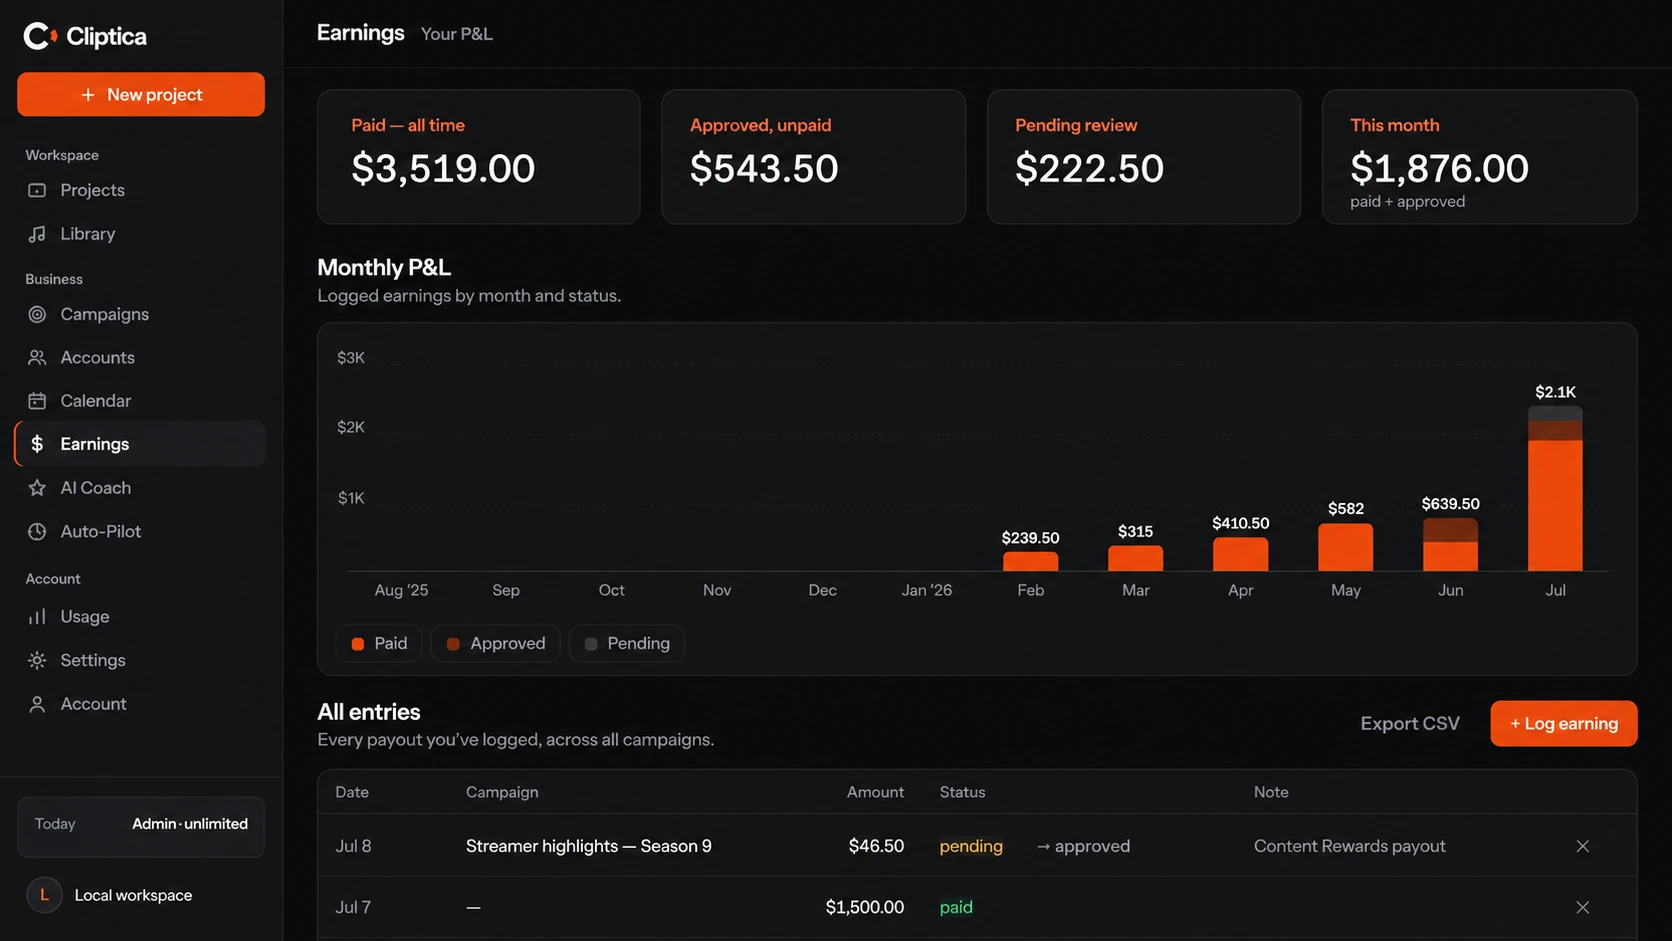Click the Usage bar chart icon
1672x941 pixels.
click(x=37, y=617)
